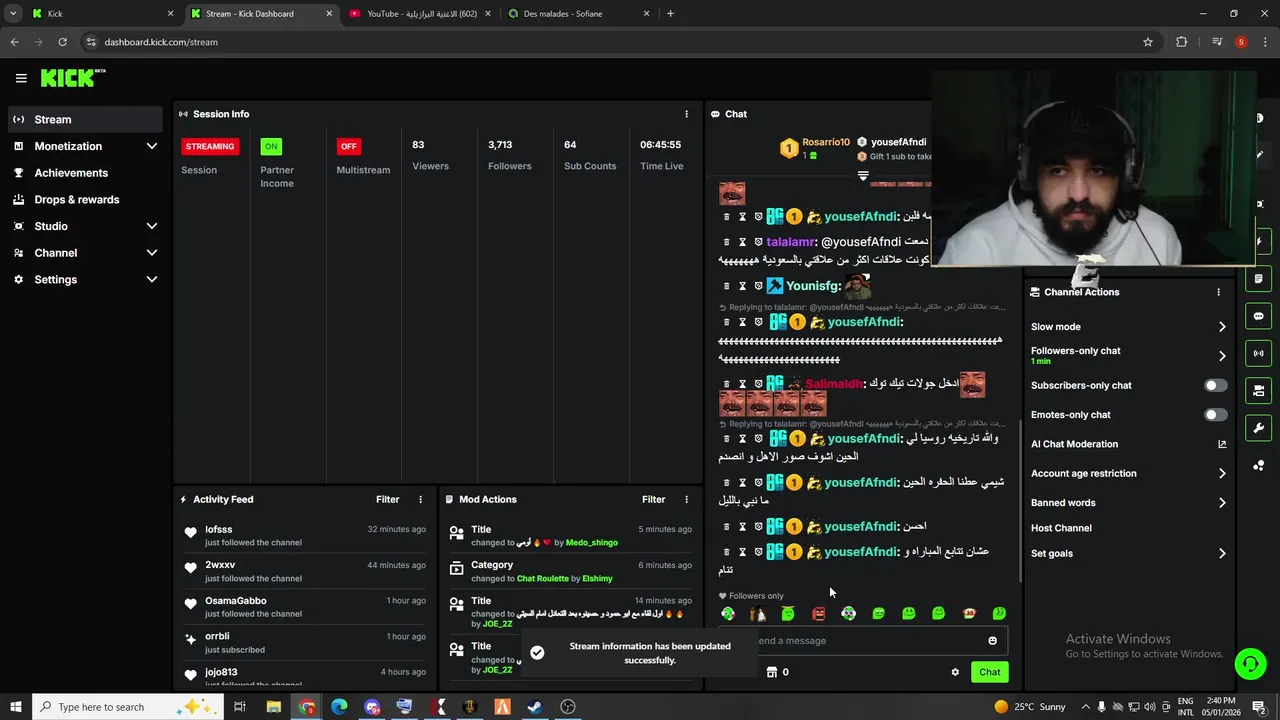Click the three-dots cluster icon in the right sidebar
This screenshot has height=720, width=1280.
point(1258,465)
